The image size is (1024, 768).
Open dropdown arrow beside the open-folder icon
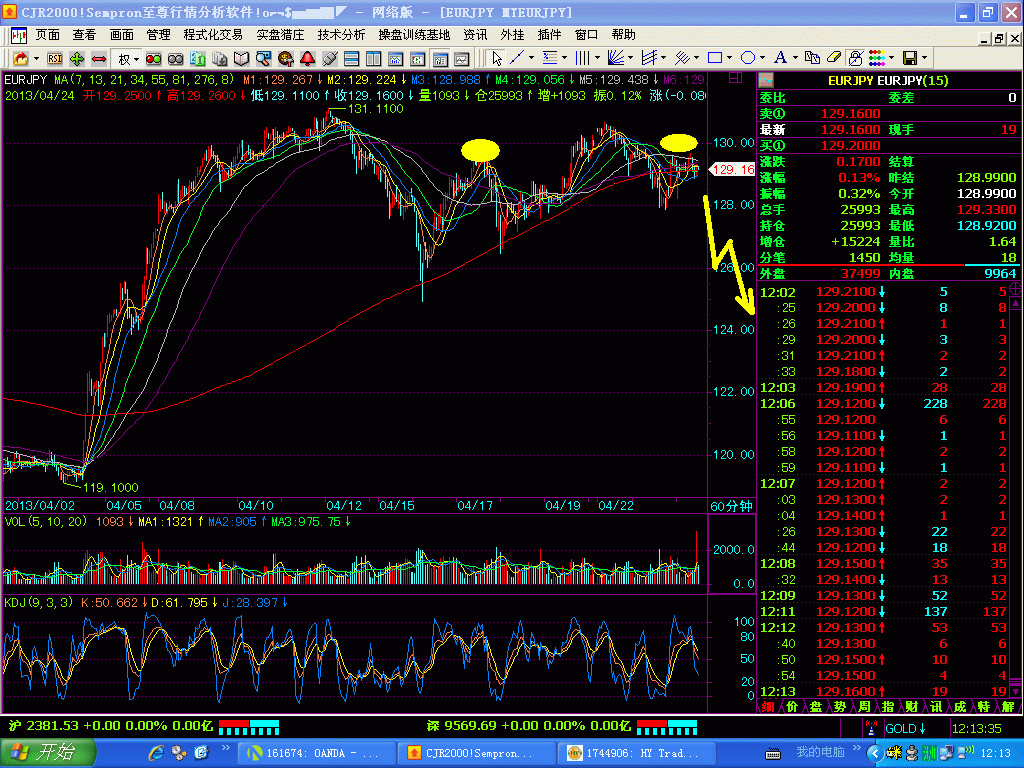pos(36,59)
